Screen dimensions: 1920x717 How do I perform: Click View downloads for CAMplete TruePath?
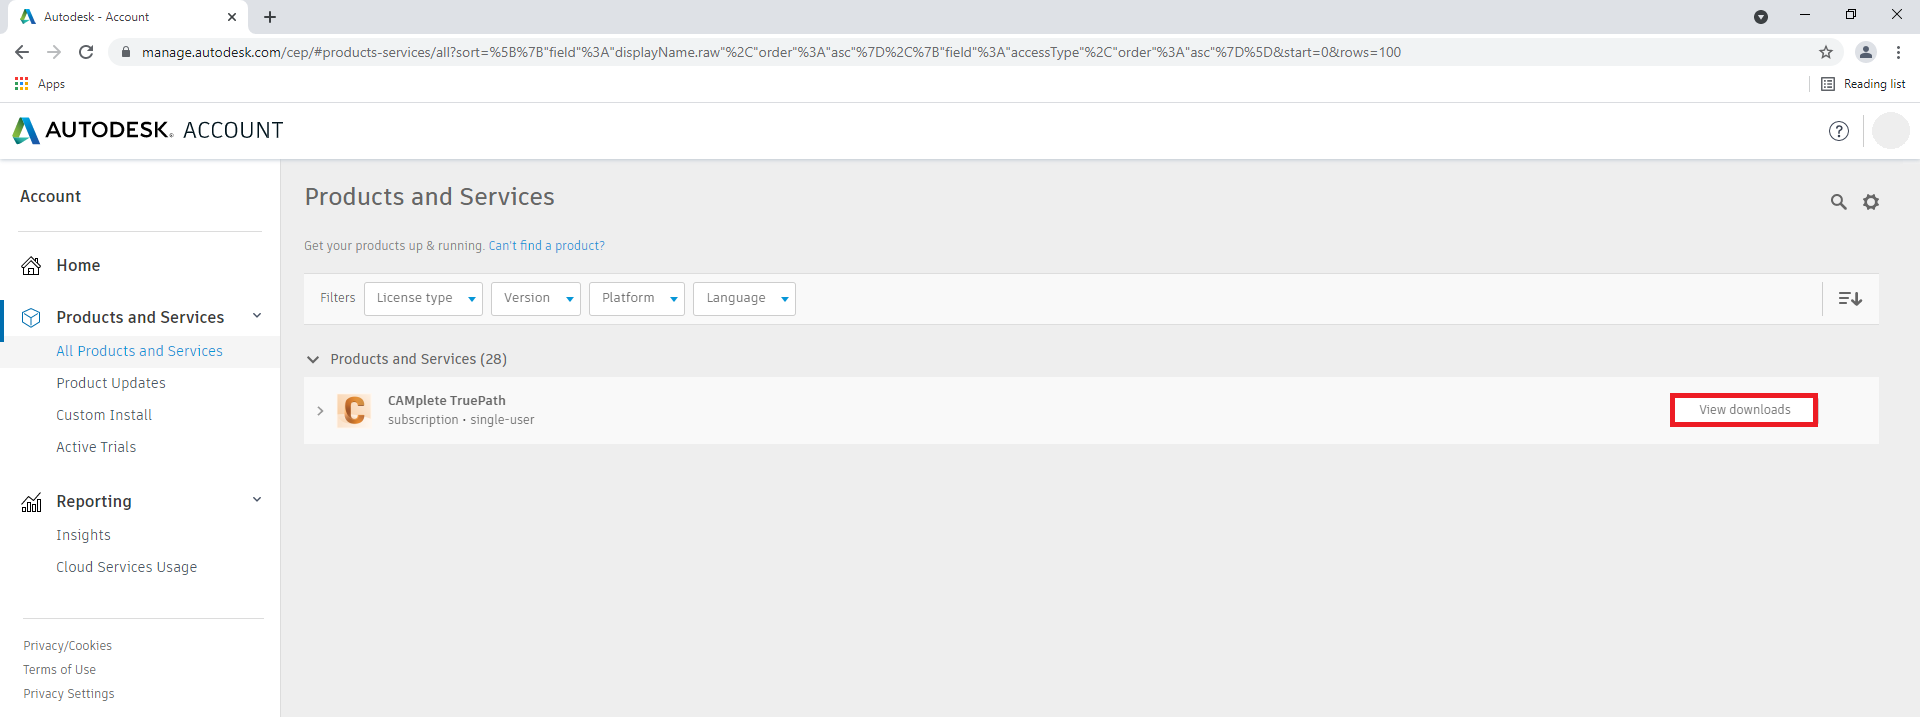point(1744,410)
